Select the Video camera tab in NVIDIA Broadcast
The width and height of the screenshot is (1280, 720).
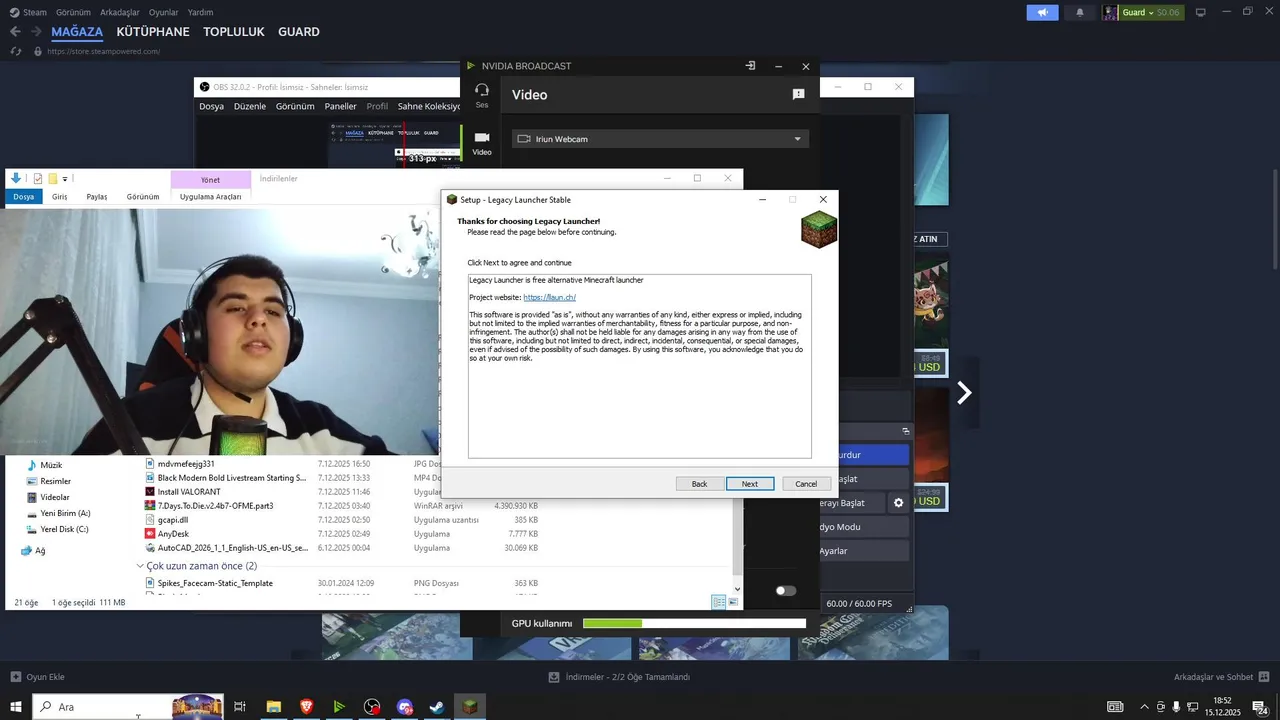click(x=482, y=143)
